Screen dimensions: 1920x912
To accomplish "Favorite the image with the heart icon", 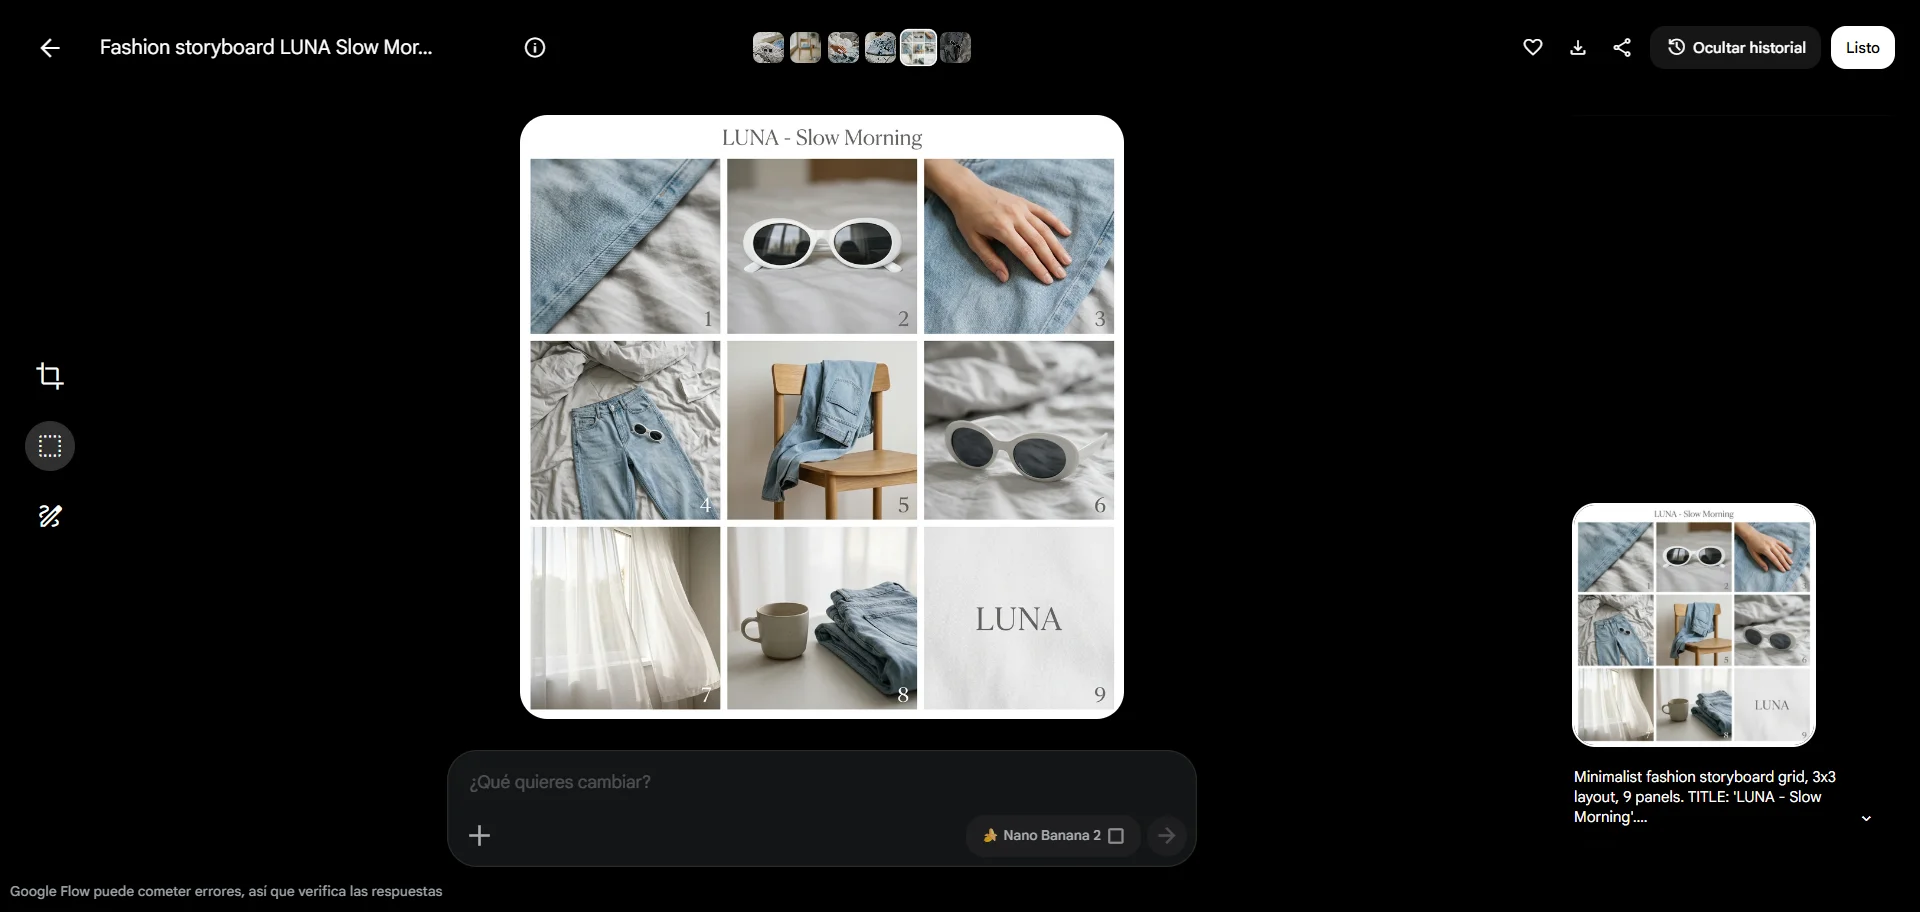I will point(1533,48).
